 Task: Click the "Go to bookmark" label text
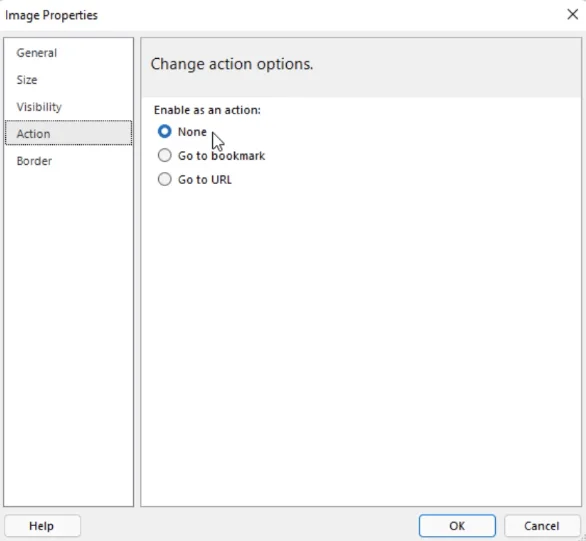221,156
